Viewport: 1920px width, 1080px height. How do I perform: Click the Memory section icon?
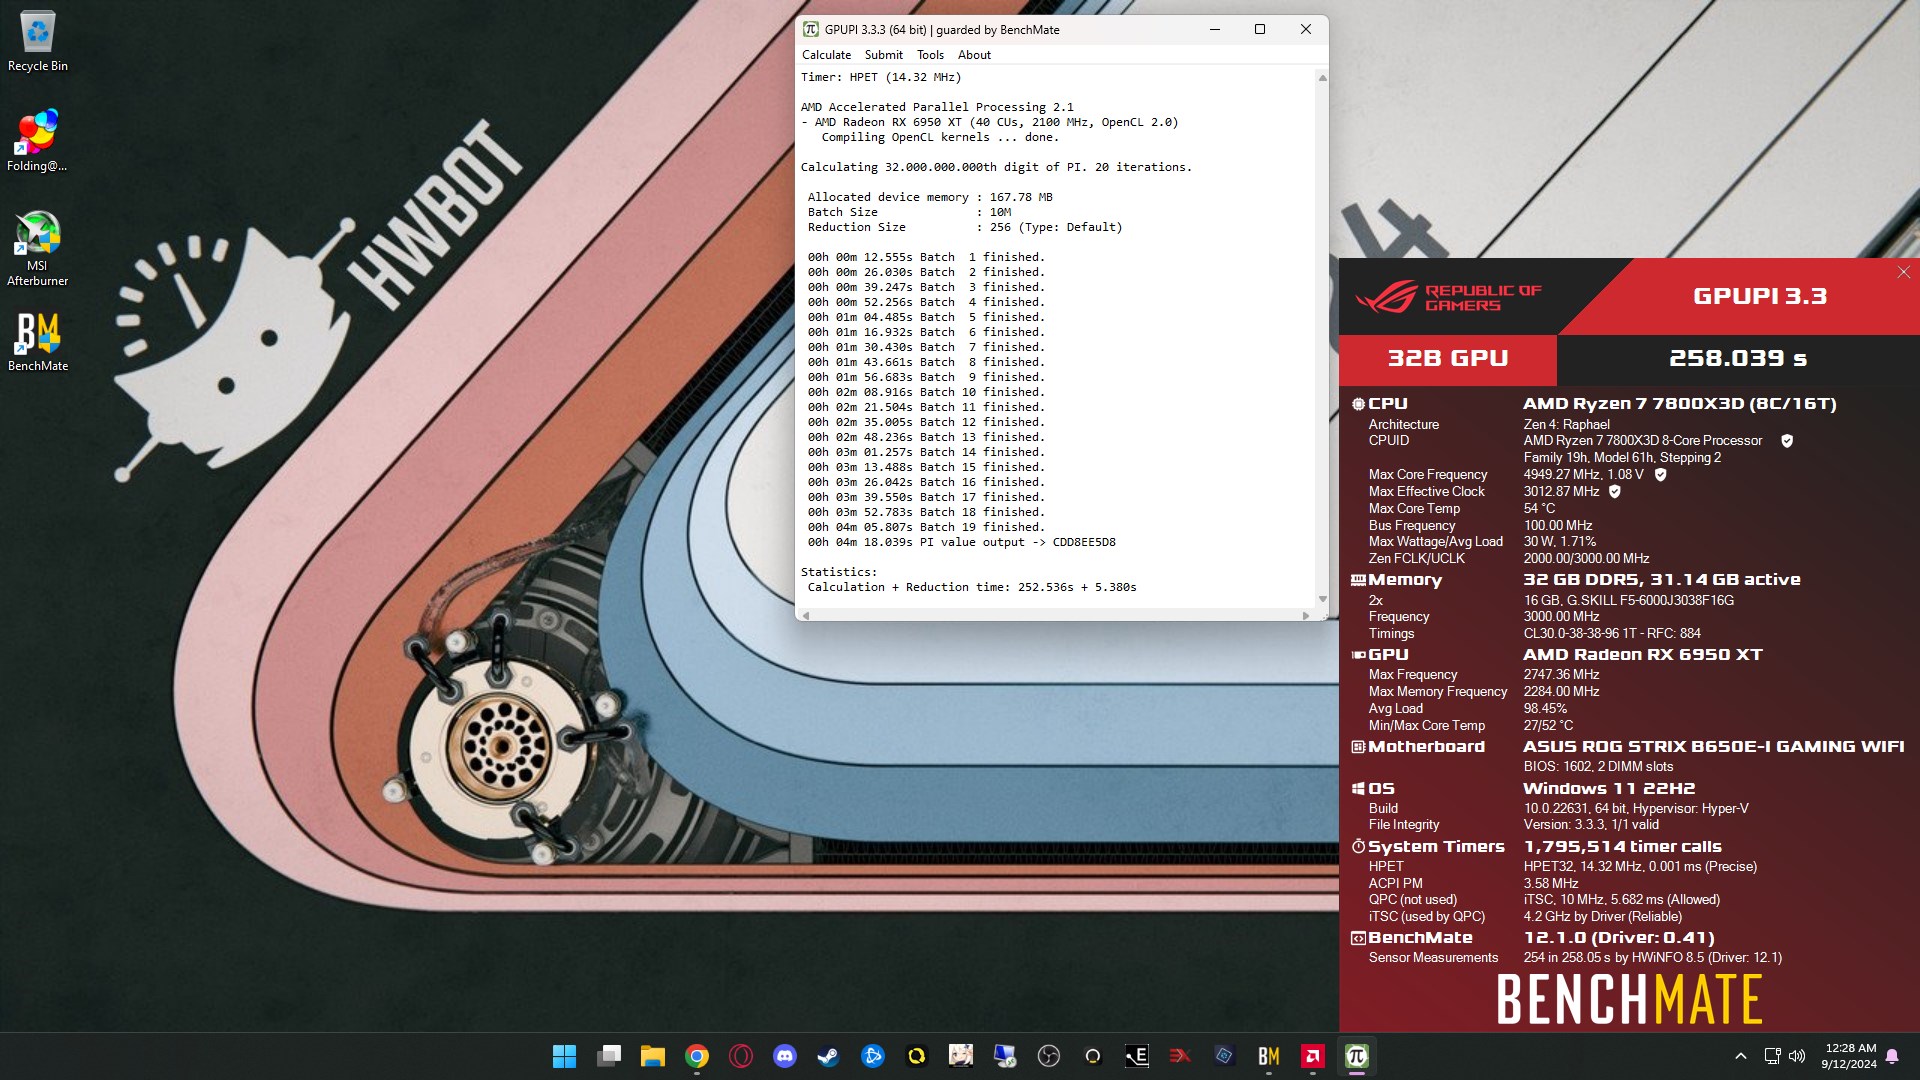pyautogui.click(x=1358, y=580)
